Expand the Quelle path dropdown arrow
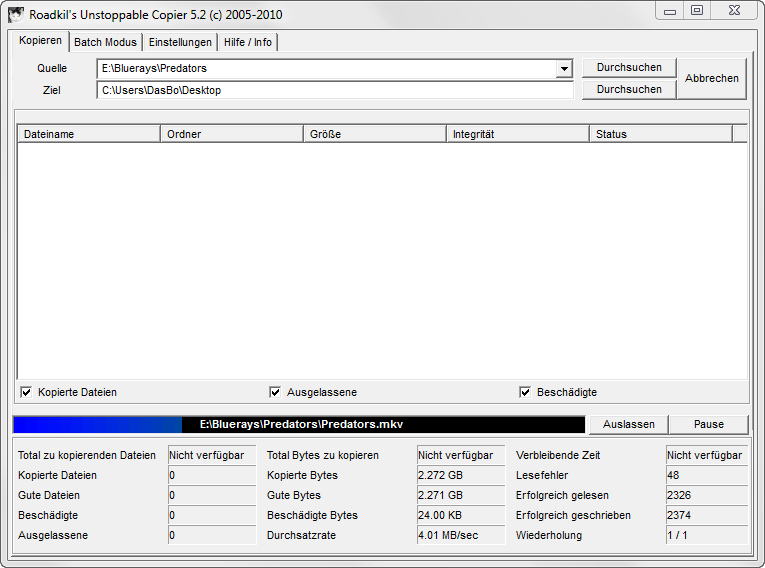Viewport: 765px width, 568px height. point(564,69)
